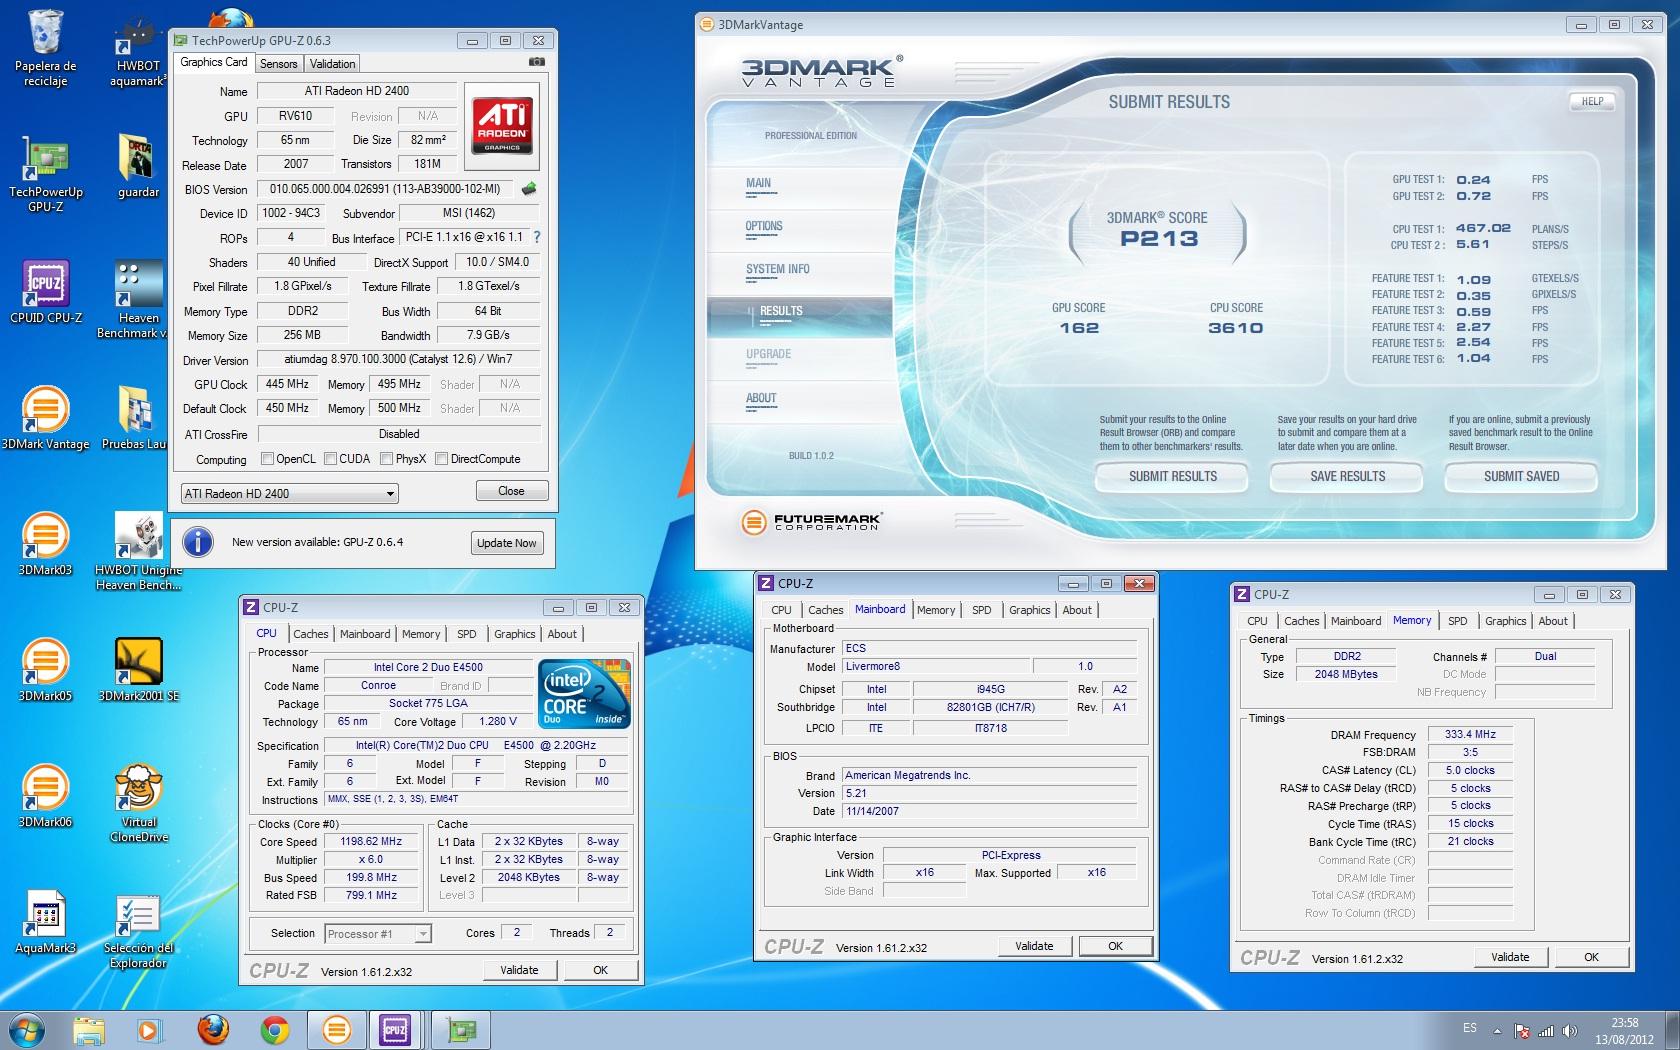Viewport: 1680px width, 1050px height.
Task: Click HELP button in 3DMark Vantage
Action: (x=1592, y=101)
